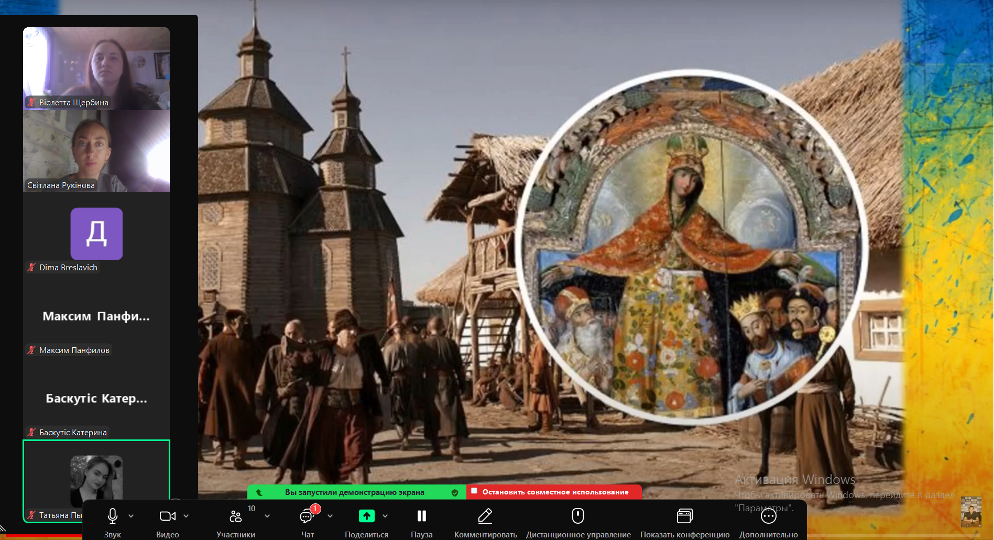Click muted mic icon by Баскутіс Катерина
994x540 pixels.
coord(30,432)
